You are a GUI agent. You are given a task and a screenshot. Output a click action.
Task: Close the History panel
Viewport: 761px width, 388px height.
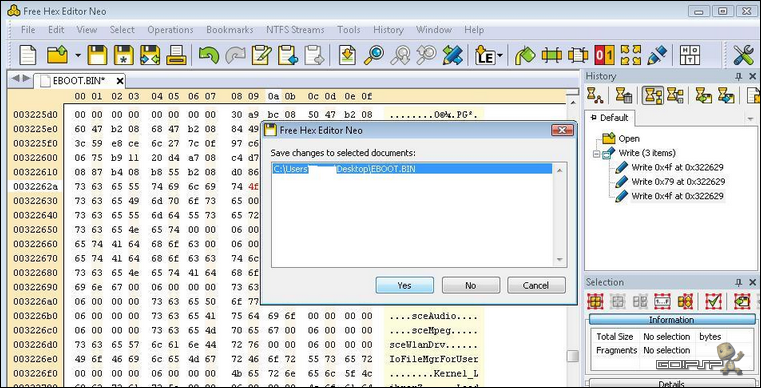(753, 76)
